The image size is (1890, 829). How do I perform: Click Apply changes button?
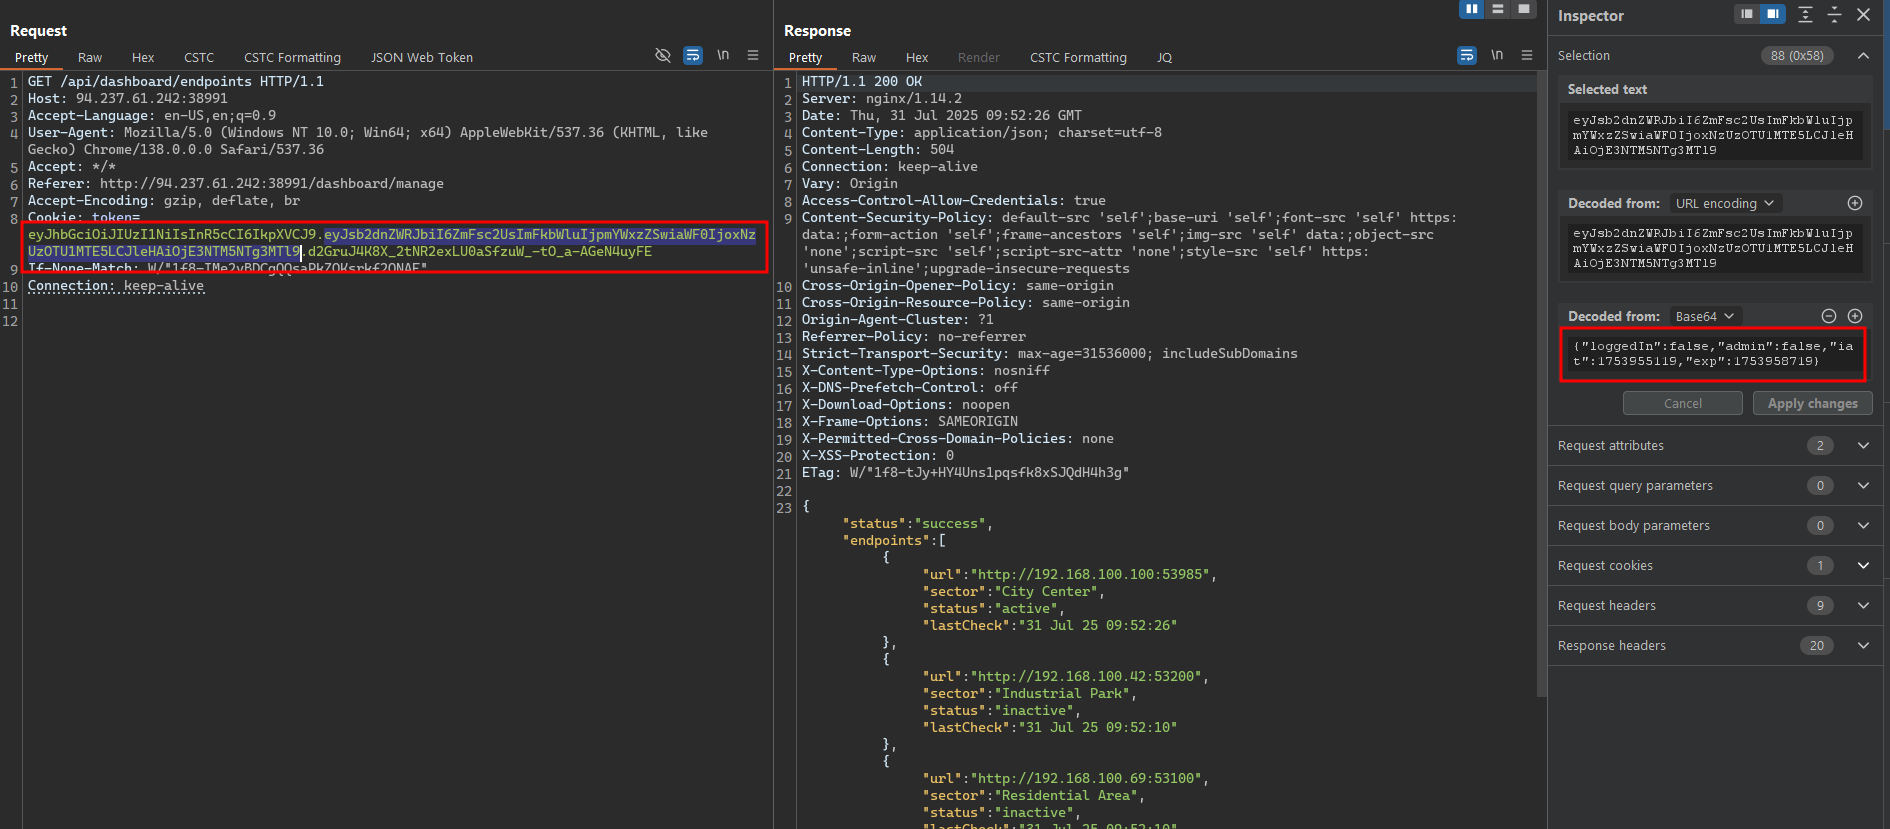[1812, 403]
